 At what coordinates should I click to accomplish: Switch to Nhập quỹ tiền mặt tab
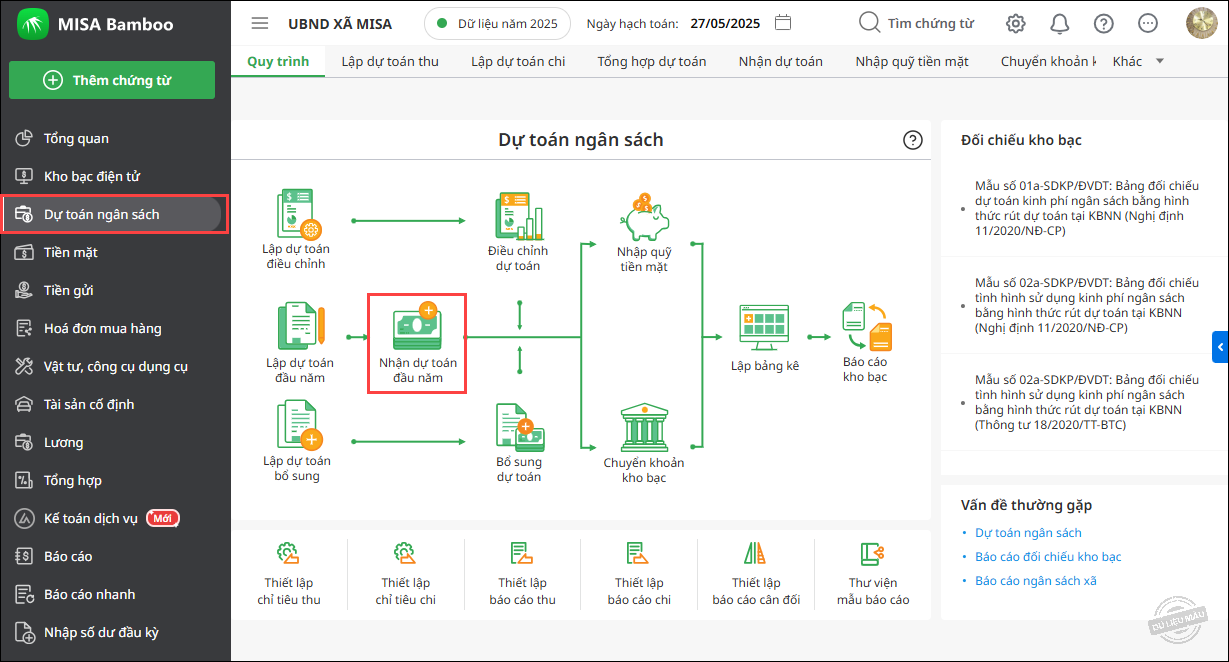[912, 61]
